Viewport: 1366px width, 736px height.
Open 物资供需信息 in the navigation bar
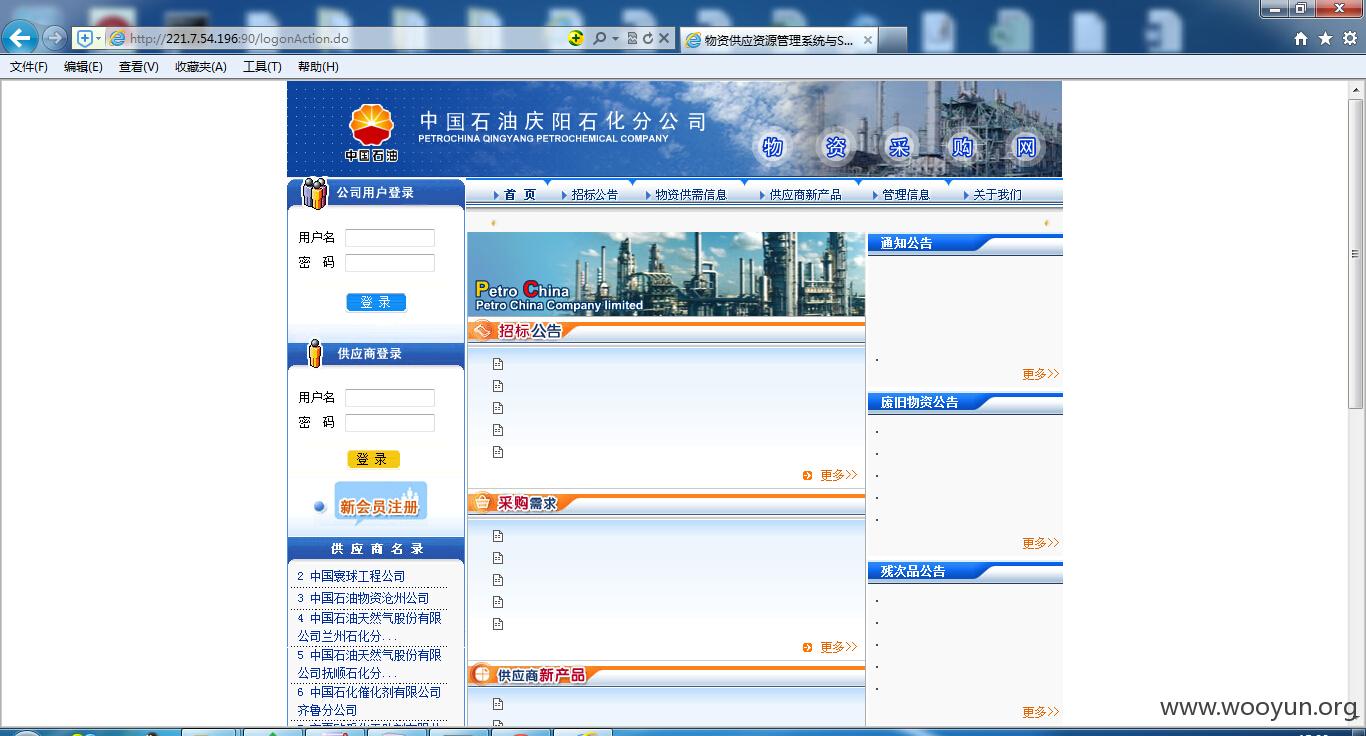point(690,195)
